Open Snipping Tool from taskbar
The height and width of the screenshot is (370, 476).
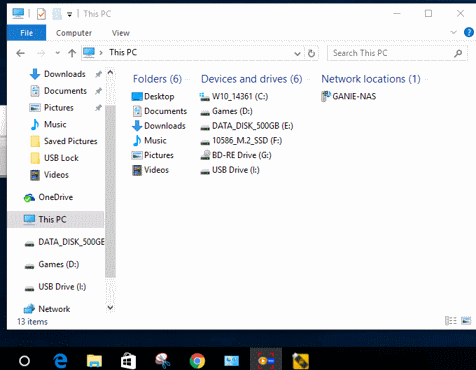point(163,361)
